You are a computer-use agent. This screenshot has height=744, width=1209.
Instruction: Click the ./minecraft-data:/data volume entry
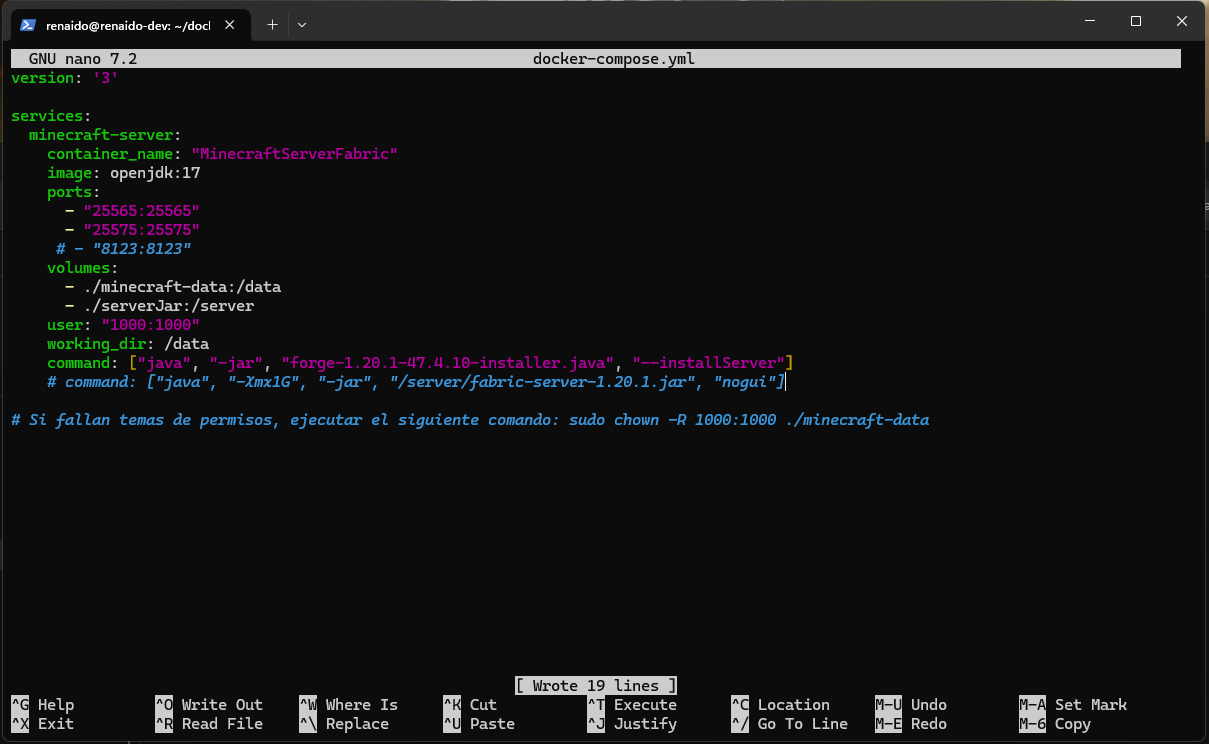coord(182,287)
